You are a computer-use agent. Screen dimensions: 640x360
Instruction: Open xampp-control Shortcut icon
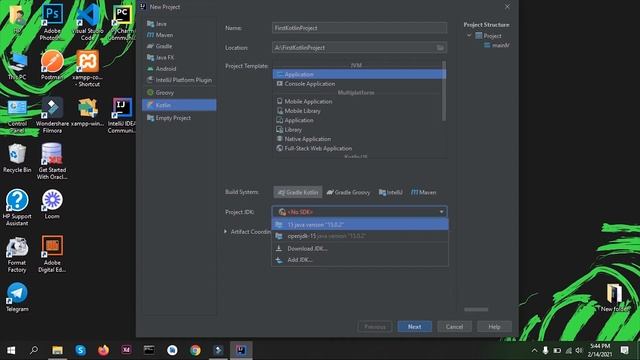click(x=87, y=68)
